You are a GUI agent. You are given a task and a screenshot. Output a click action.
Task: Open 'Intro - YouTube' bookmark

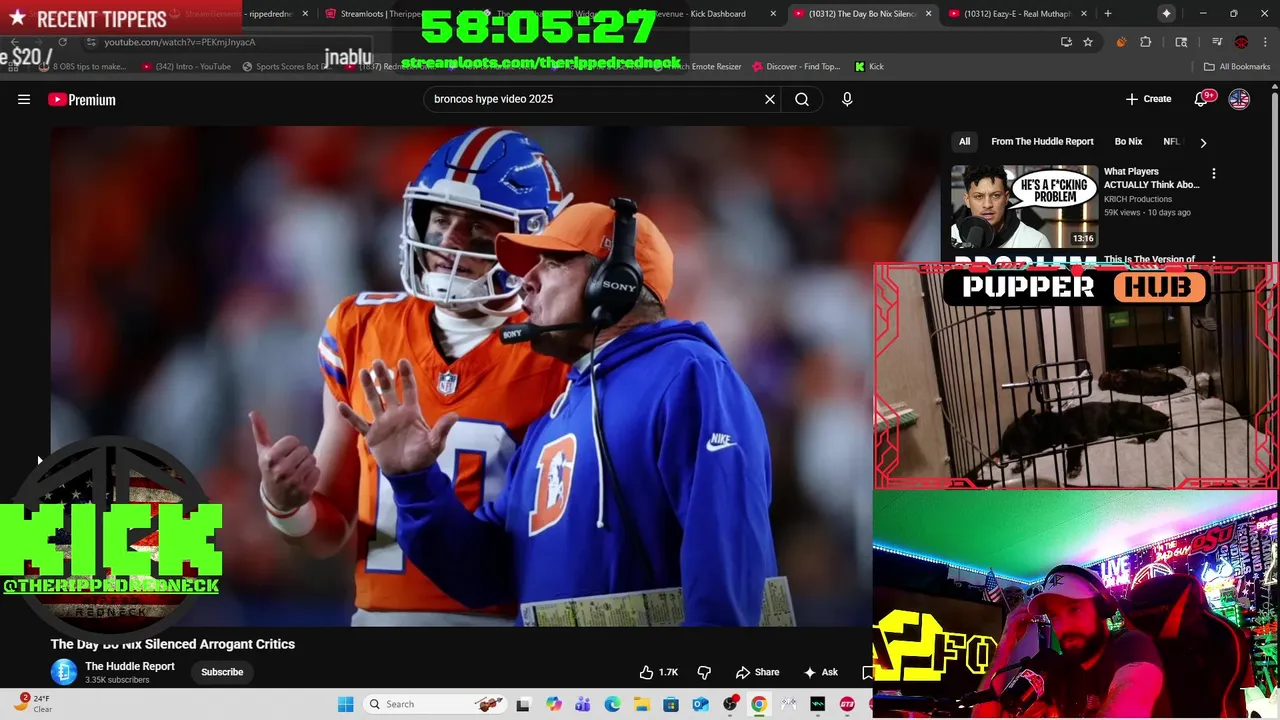coord(187,67)
